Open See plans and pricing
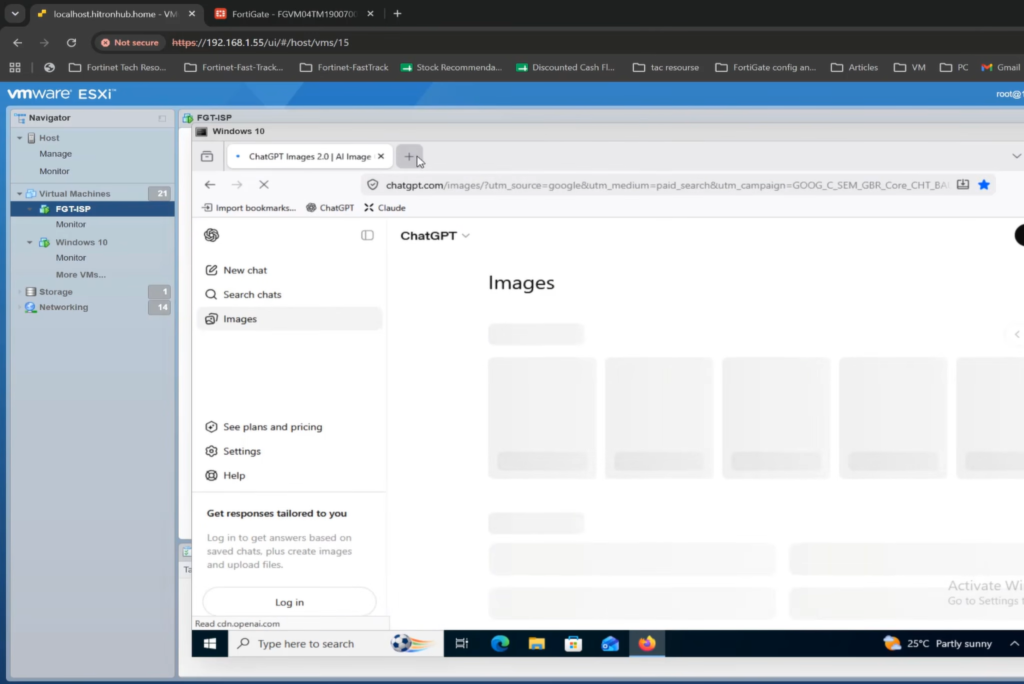The width and height of the screenshot is (1024, 684). (289, 427)
